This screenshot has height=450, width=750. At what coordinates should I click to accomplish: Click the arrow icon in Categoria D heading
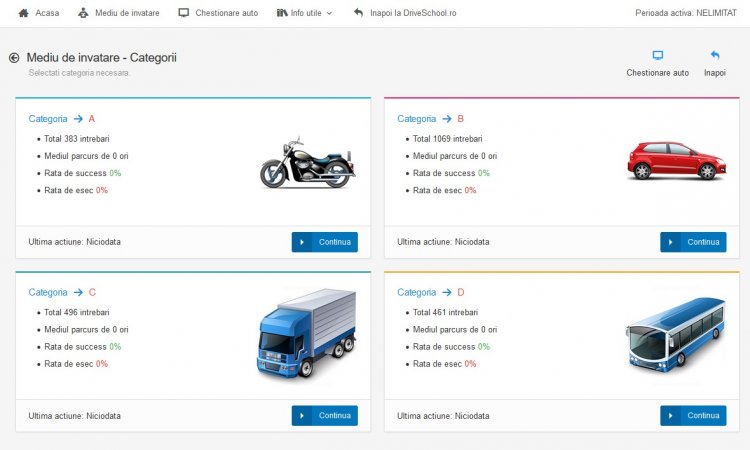point(447,292)
